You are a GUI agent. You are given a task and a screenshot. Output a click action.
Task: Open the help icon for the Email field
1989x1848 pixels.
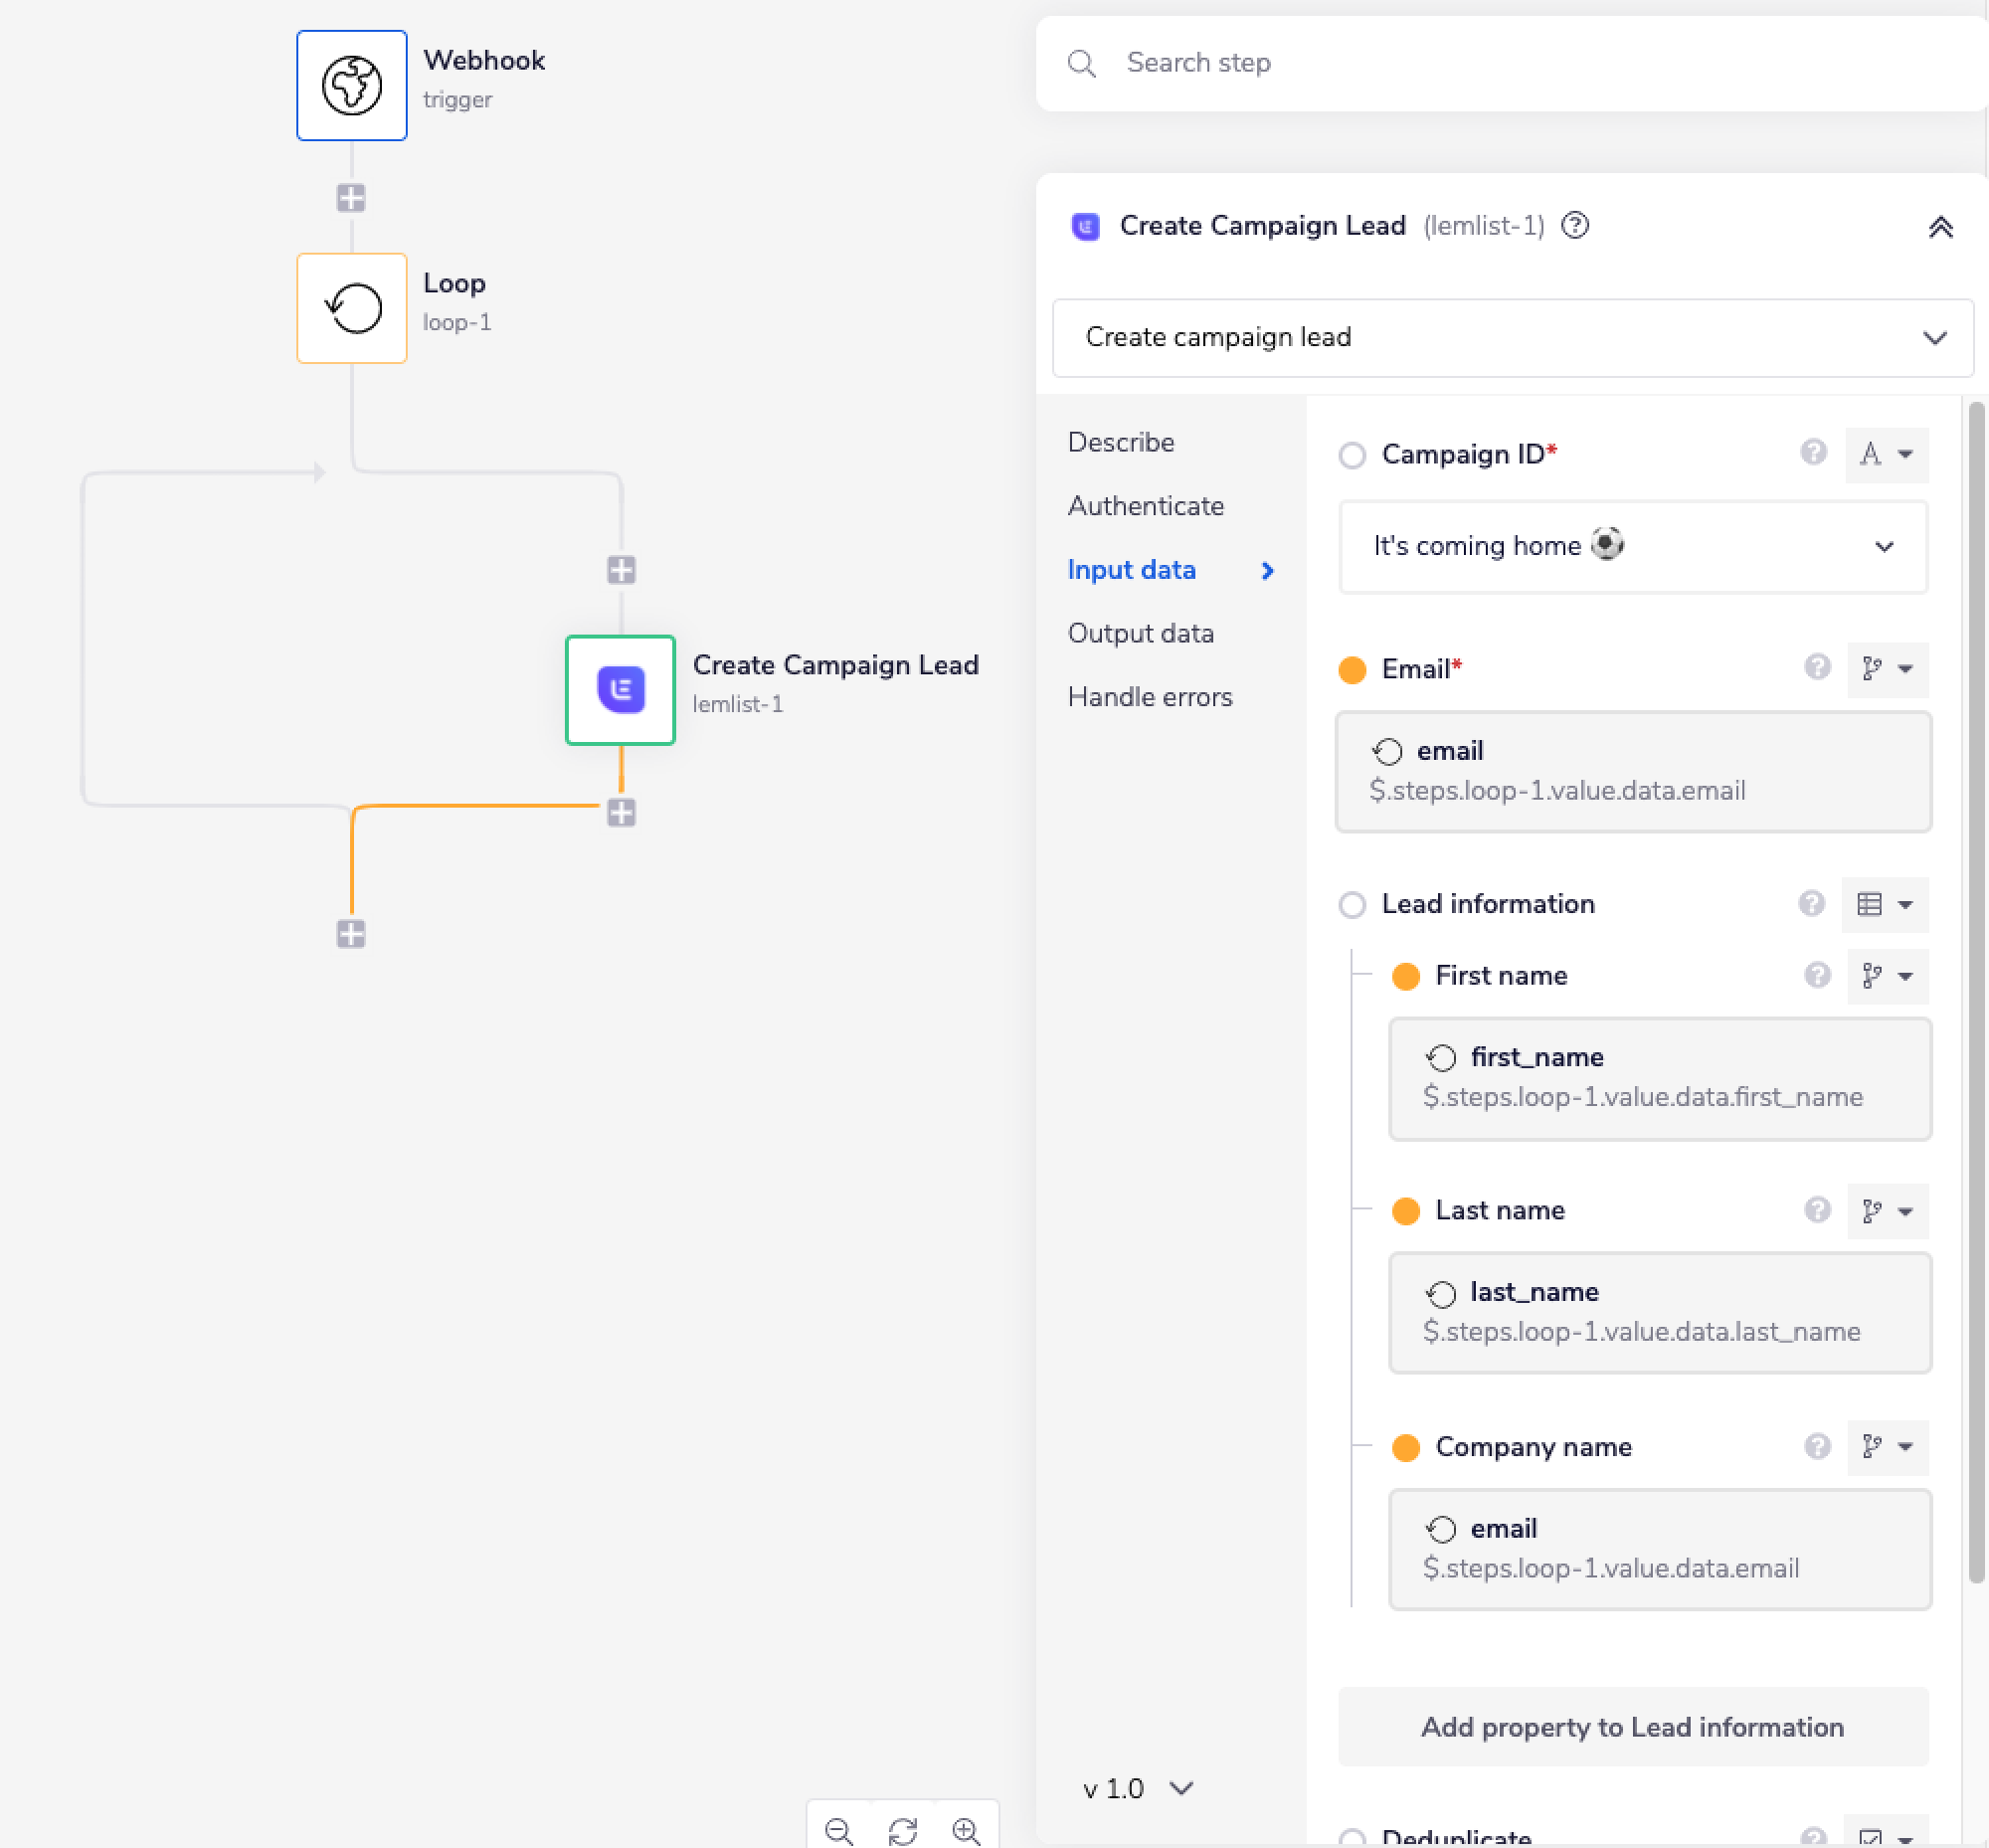pyautogui.click(x=1816, y=667)
